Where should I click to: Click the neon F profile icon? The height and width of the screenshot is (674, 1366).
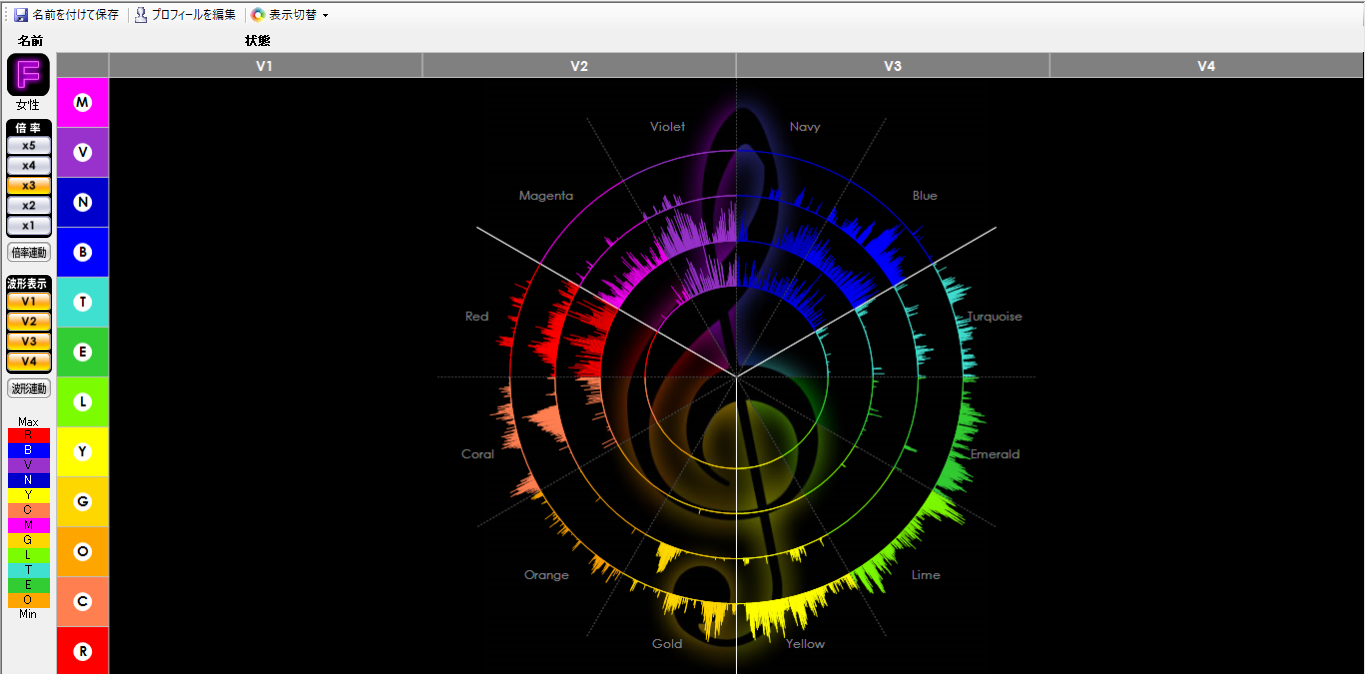28,76
